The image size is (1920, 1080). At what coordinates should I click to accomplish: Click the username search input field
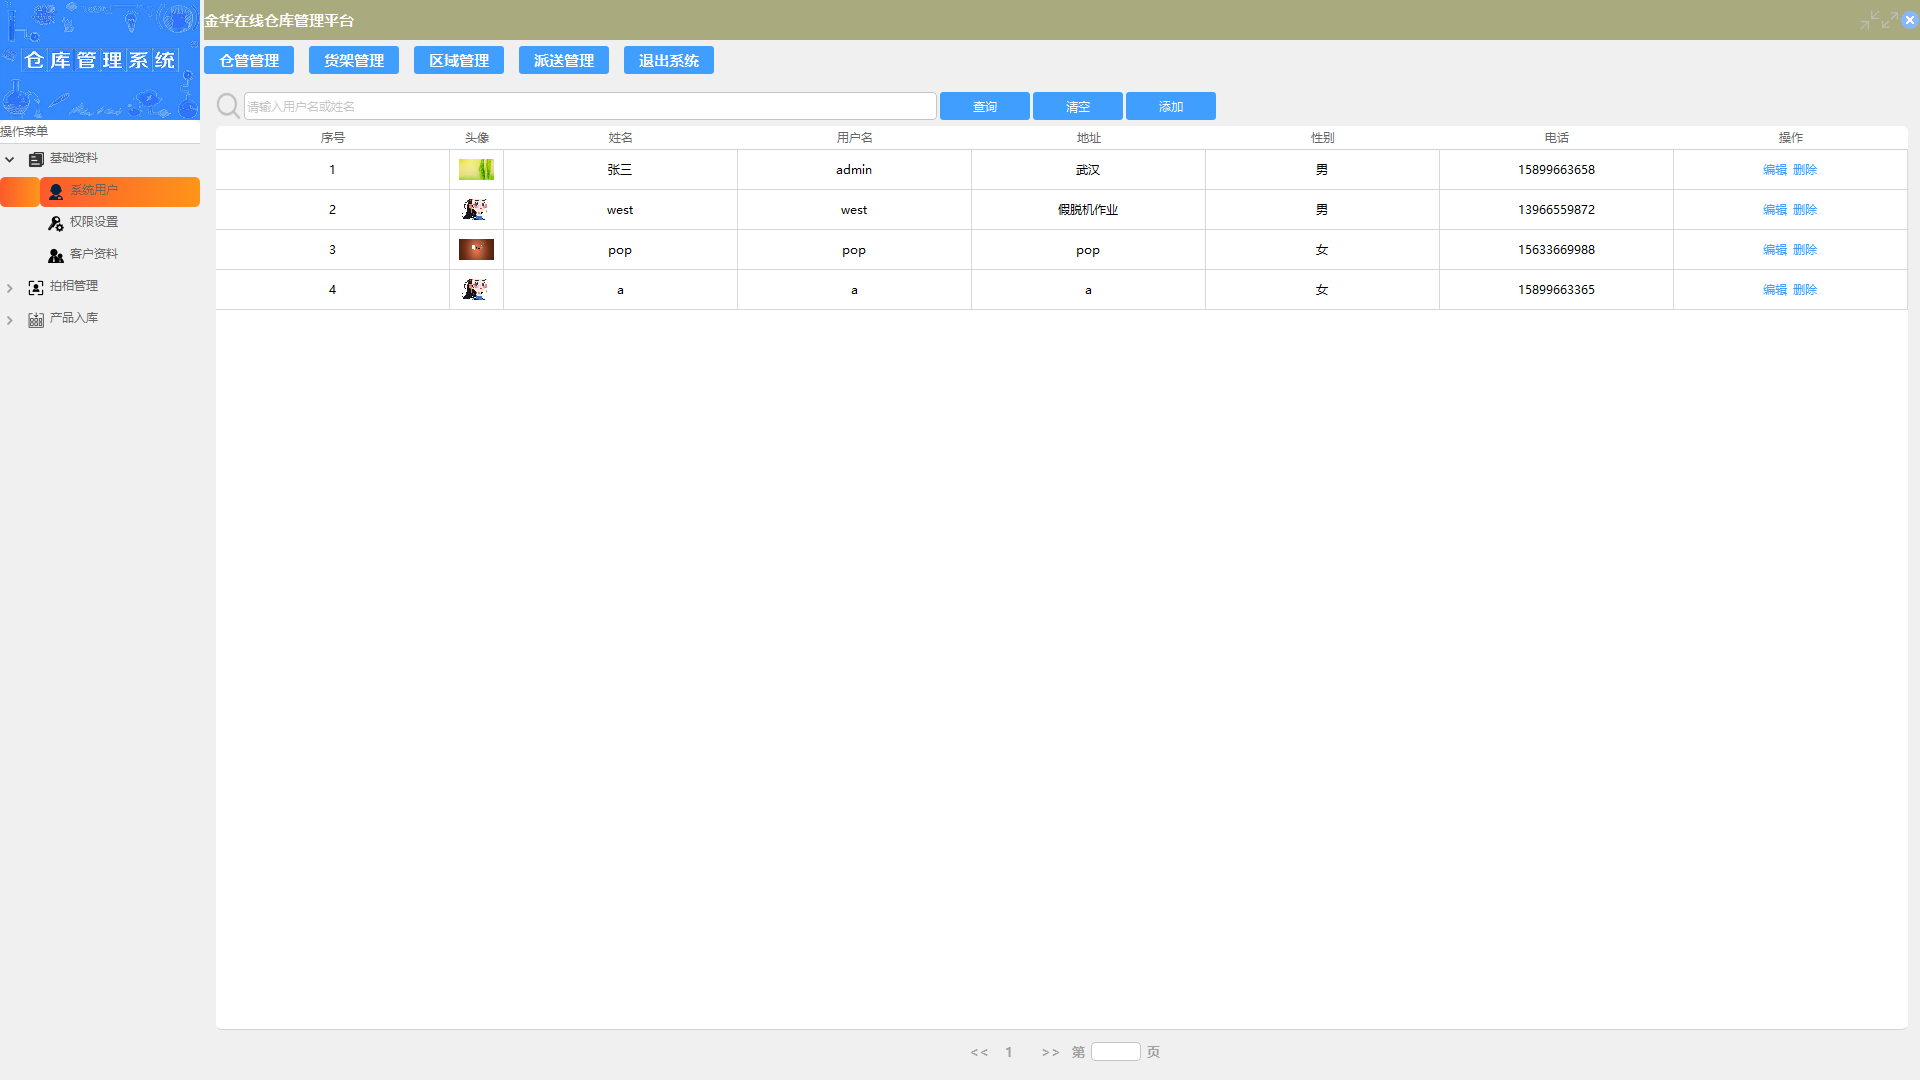point(590,106)
